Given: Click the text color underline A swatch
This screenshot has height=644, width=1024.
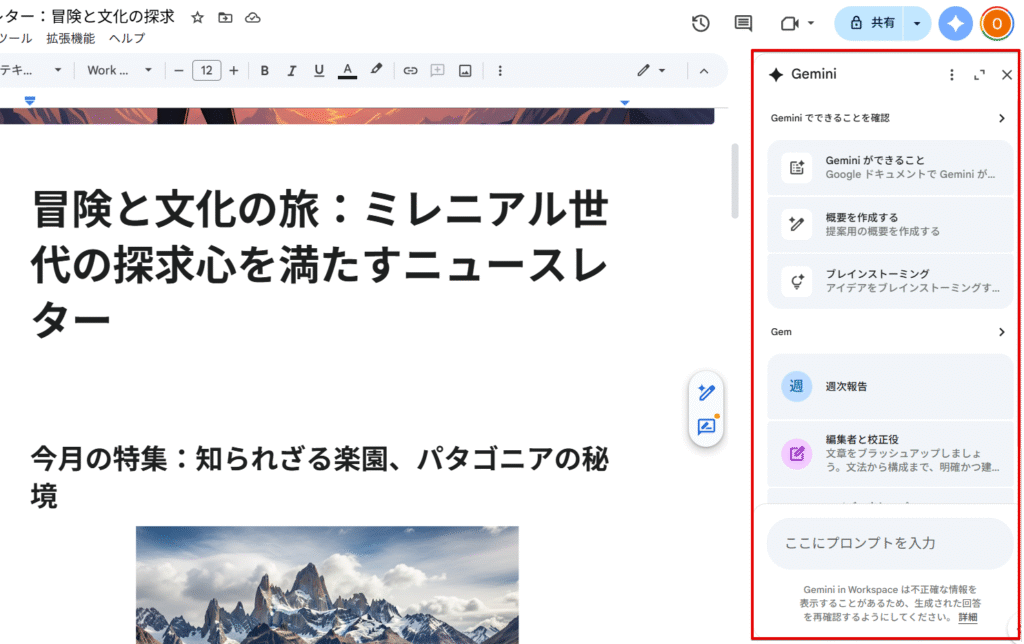Looking at the screenshot, I should 347,71.
